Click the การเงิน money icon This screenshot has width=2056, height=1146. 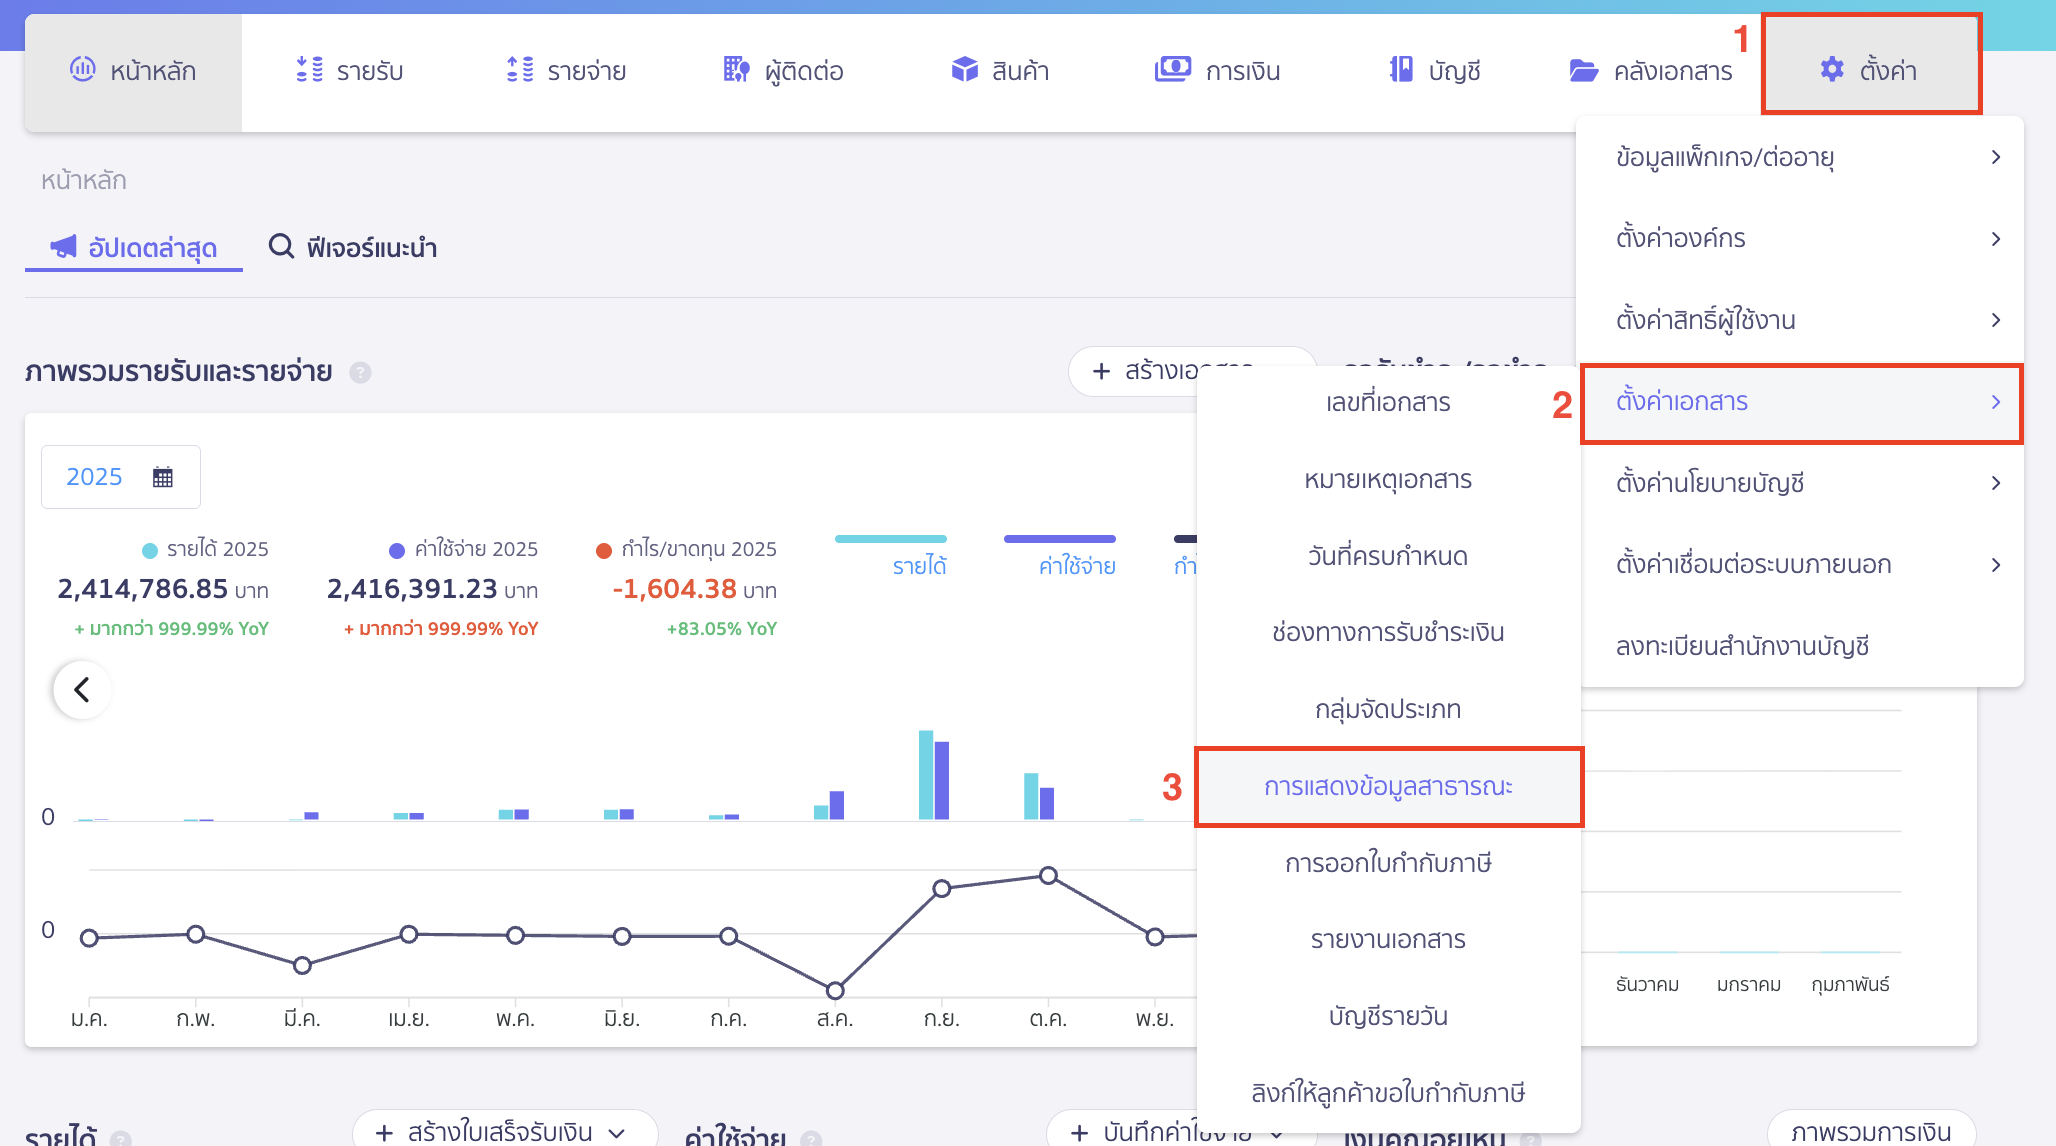click(x=1172, y=70)
